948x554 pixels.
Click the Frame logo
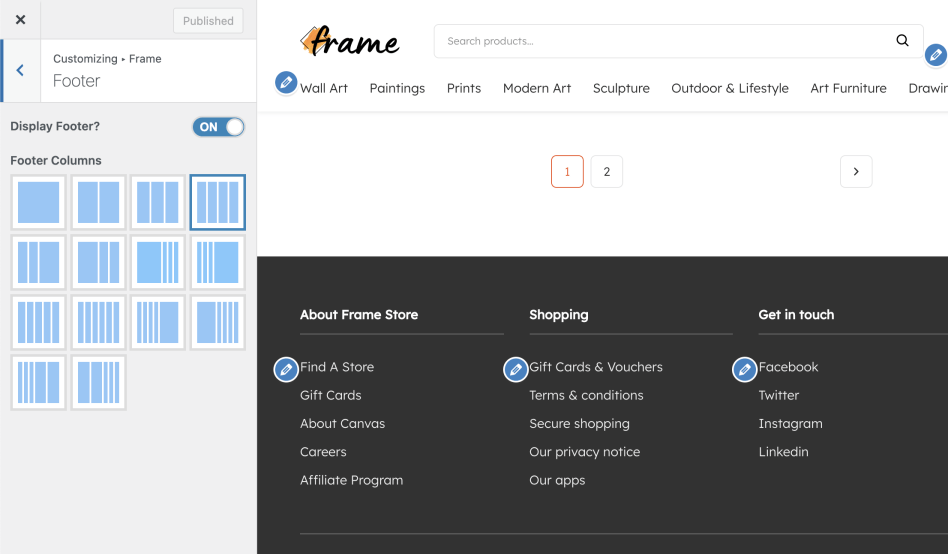(350, 41)
